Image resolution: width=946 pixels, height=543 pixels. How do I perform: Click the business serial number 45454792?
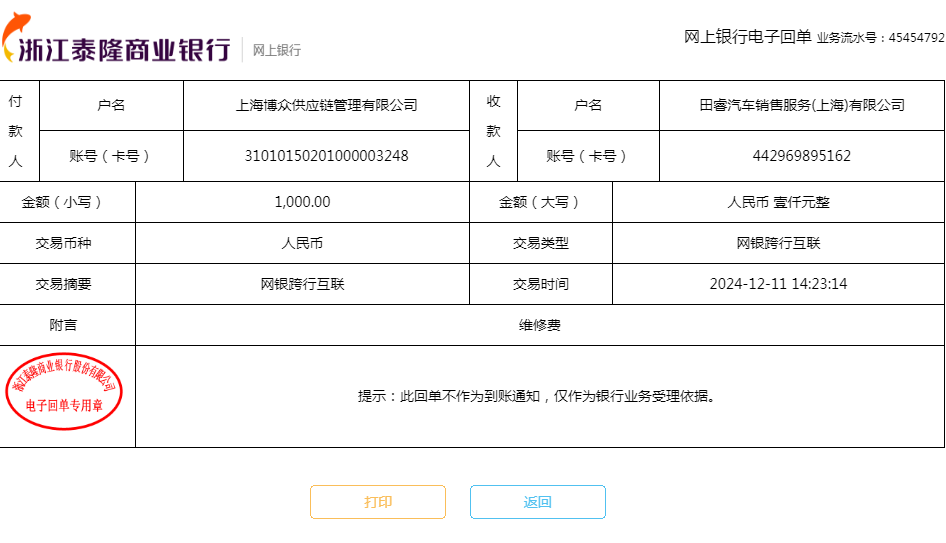point(917,38)
